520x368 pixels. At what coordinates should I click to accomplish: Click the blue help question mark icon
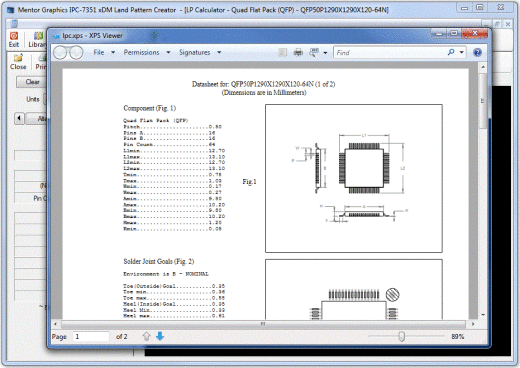pos(477,52)
